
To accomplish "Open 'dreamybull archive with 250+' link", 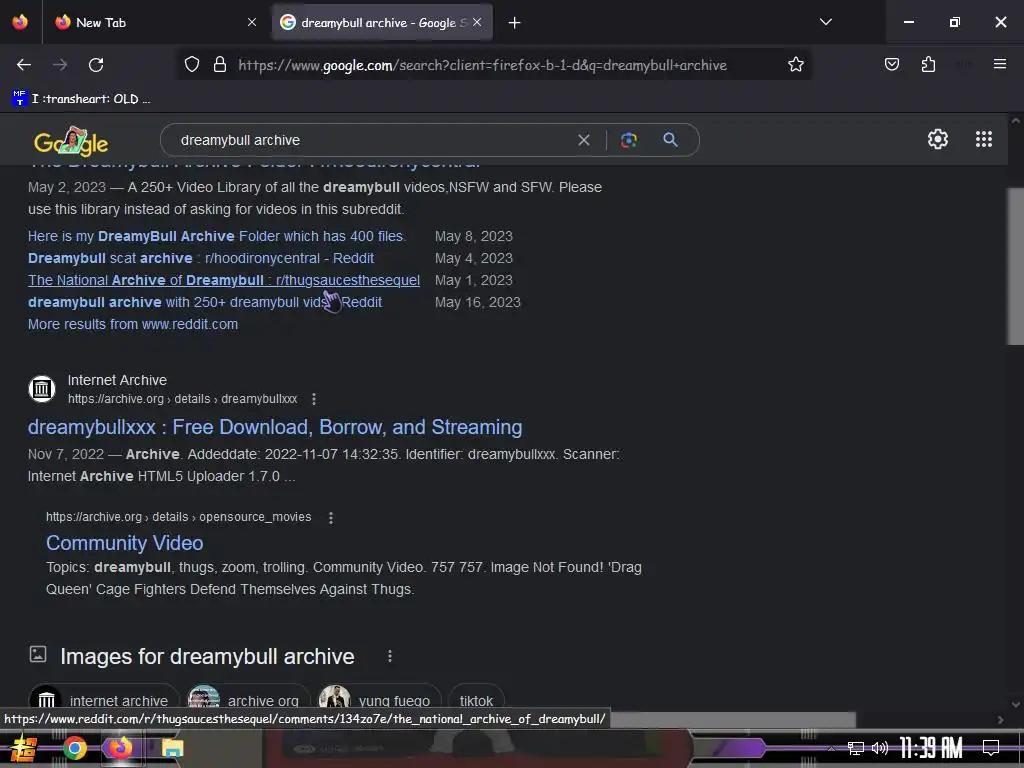I will point(204,302).
